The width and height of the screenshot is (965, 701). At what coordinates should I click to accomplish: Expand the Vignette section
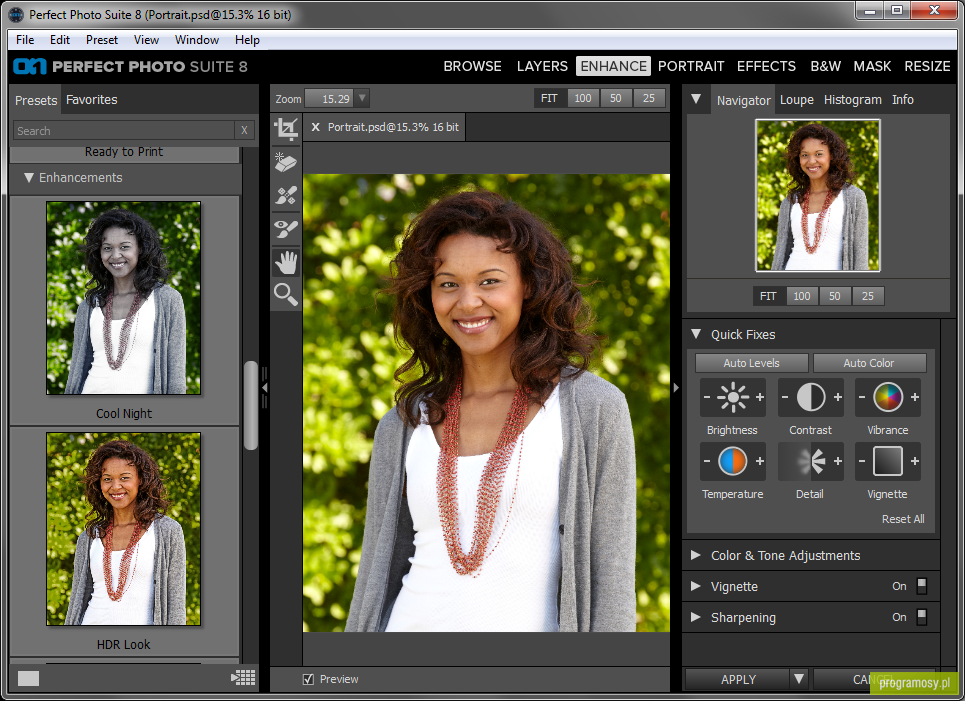click(x=695, y=586)
